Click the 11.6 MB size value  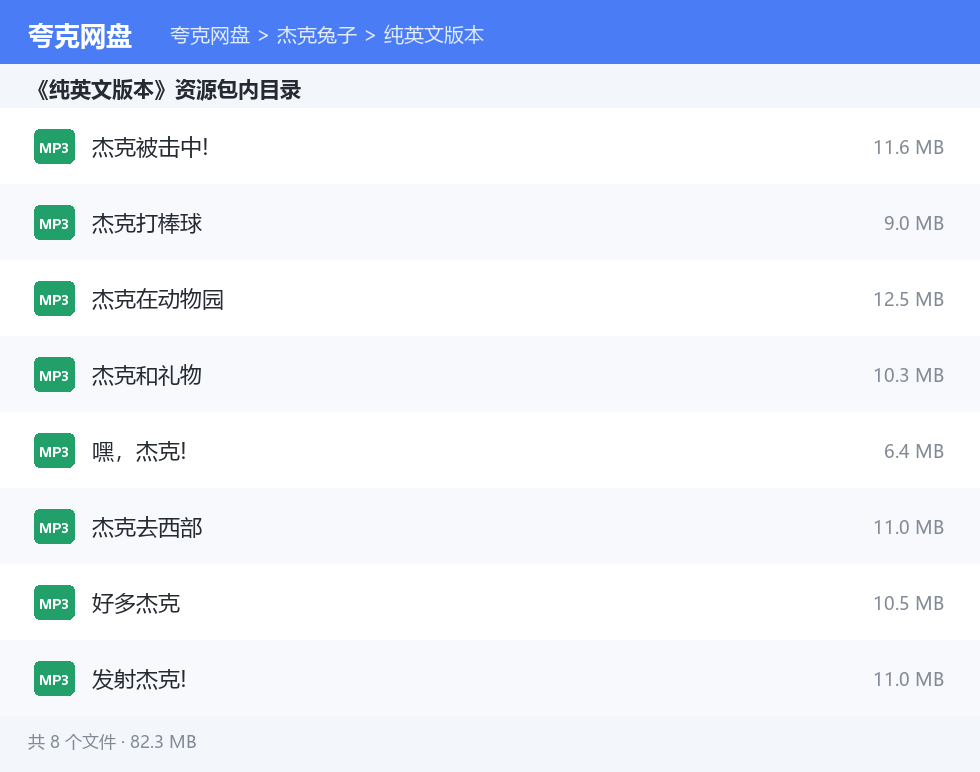click(908, 148)
